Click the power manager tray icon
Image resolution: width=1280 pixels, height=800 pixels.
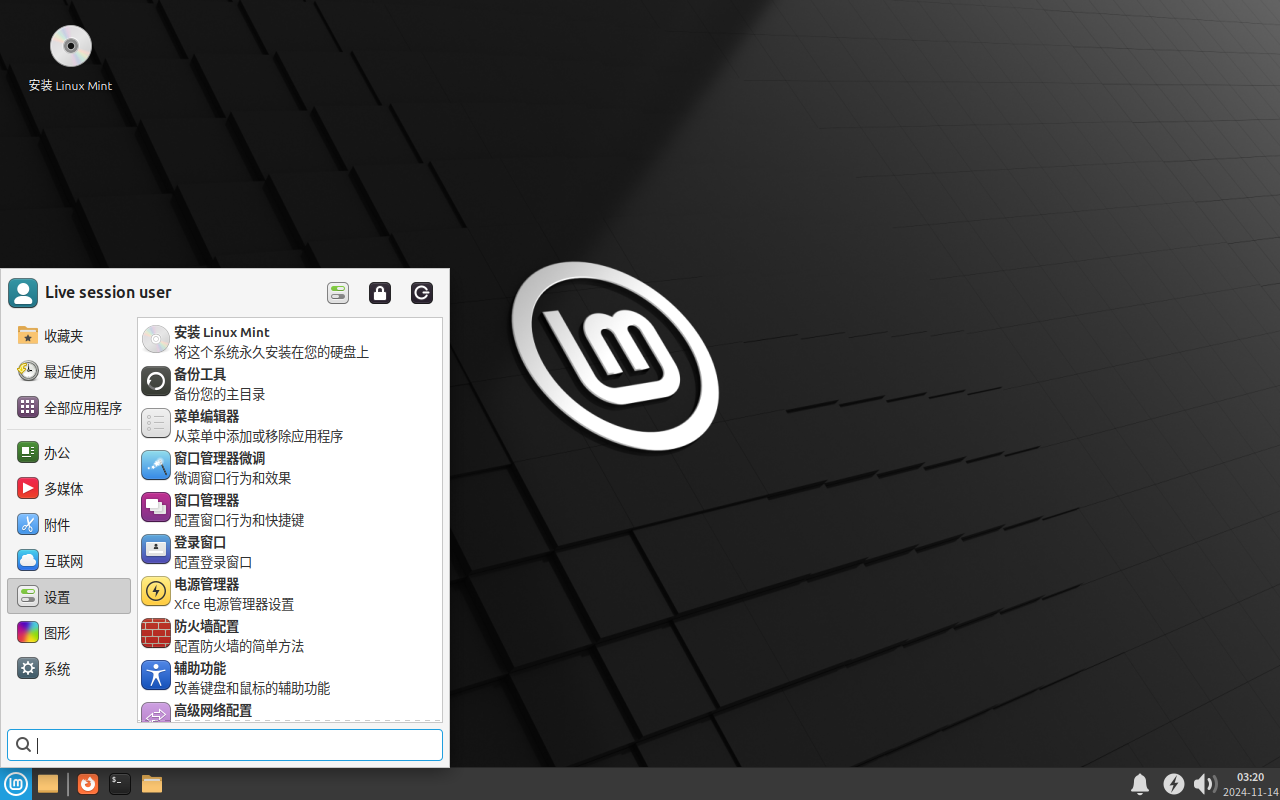click(x=1174, y=784)
